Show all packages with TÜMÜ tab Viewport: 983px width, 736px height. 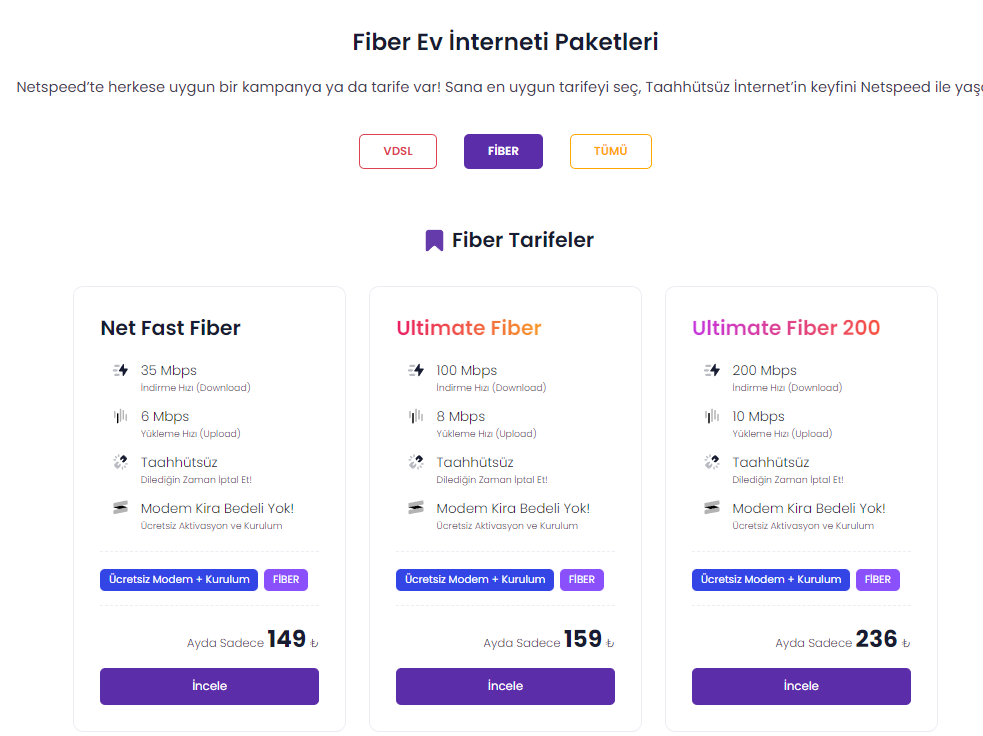point(610,152)
